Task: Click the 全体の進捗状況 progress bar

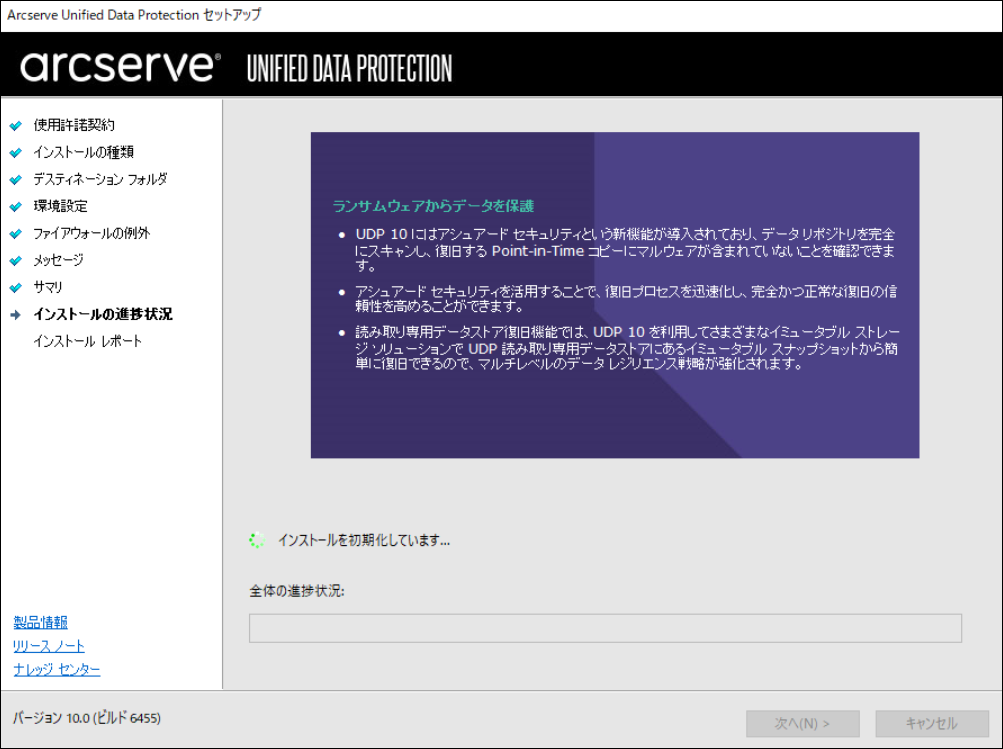Action: [605, 628]
